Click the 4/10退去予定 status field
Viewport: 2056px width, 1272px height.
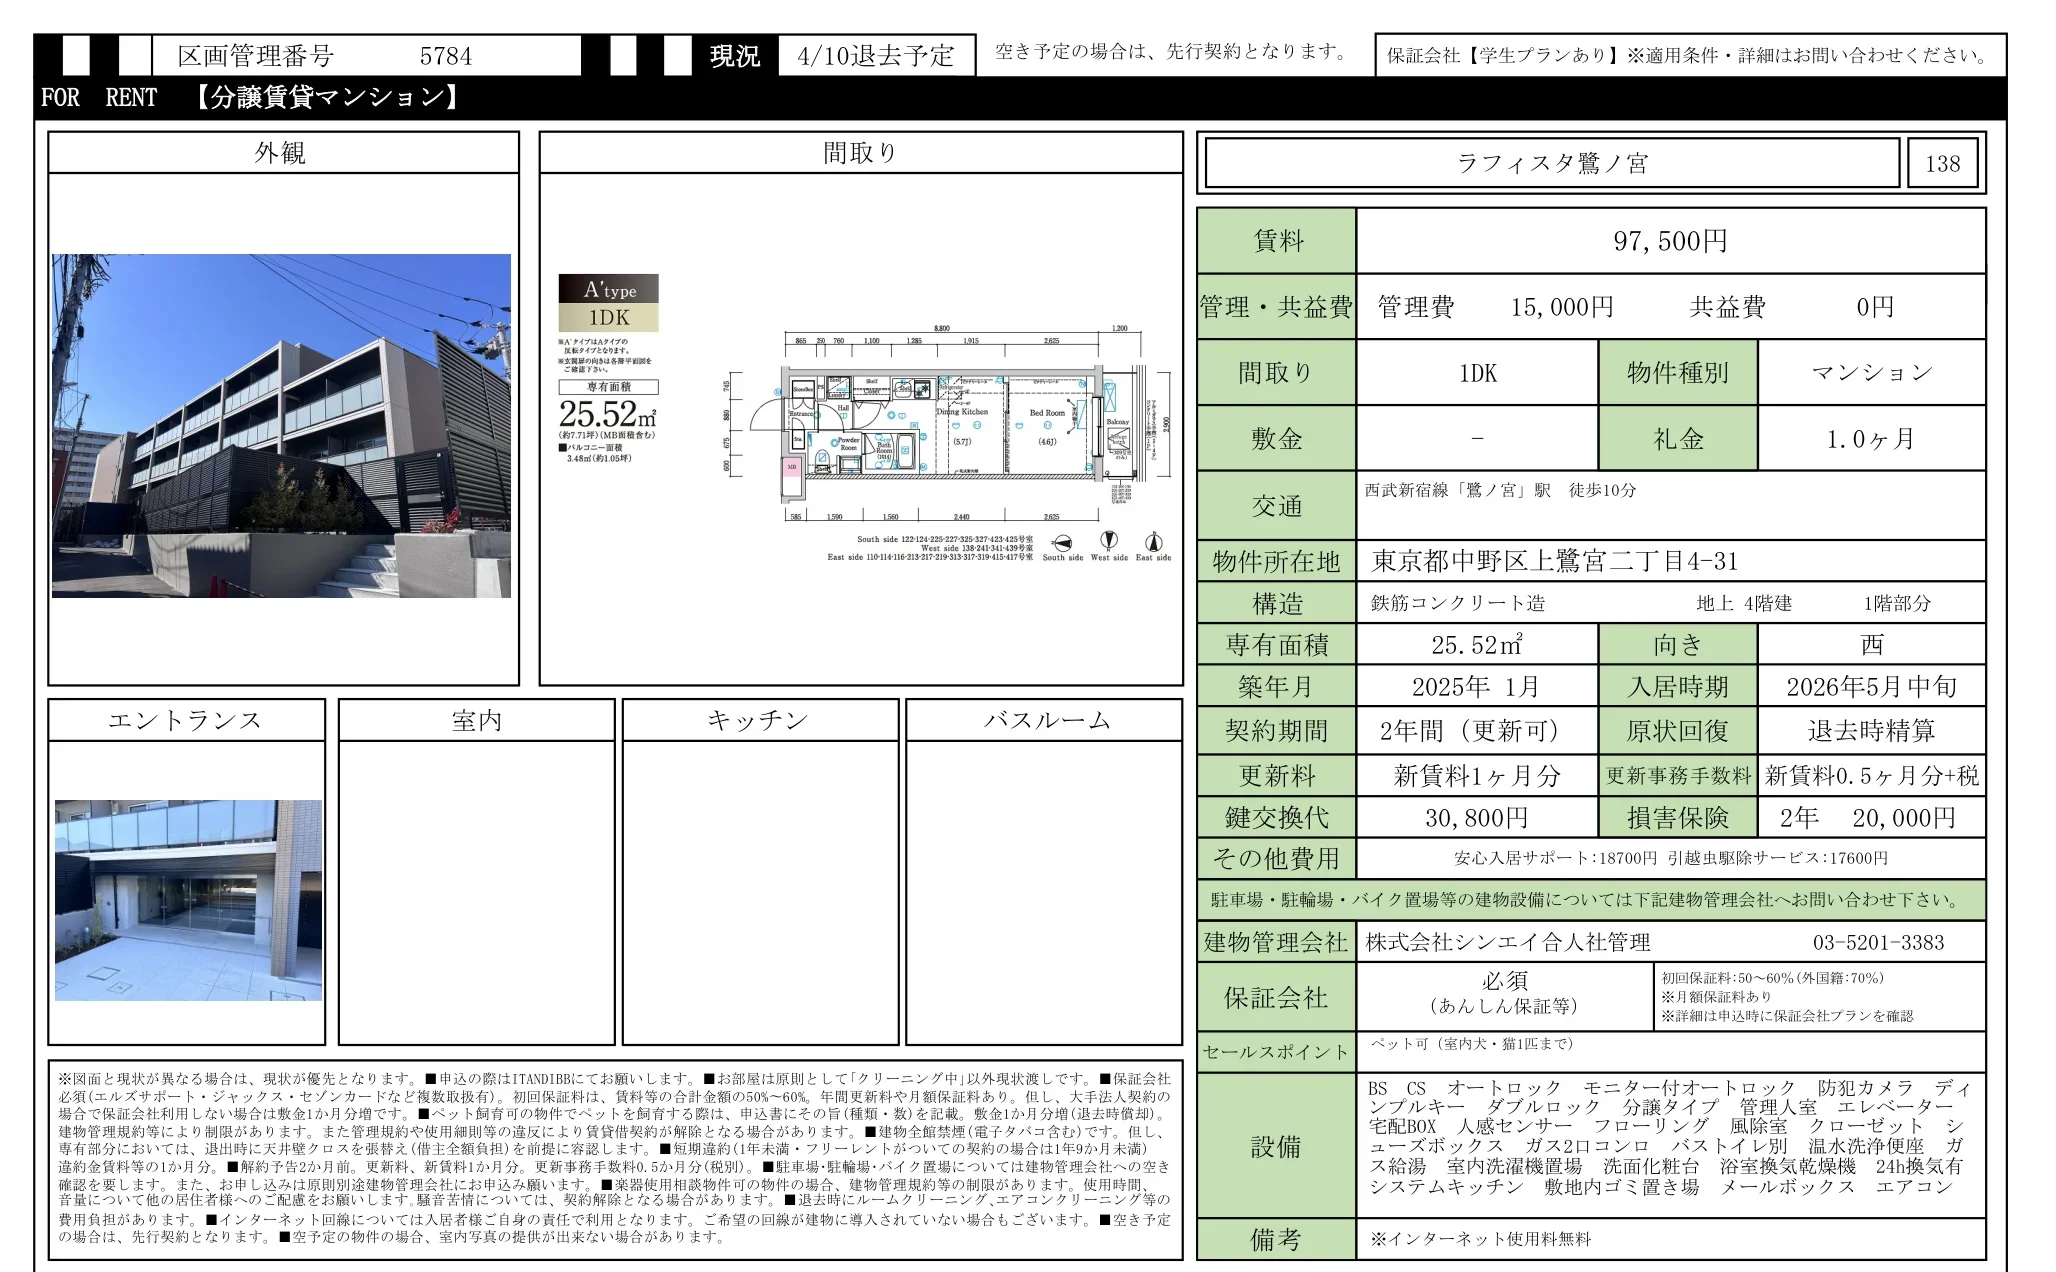point(876,56)
